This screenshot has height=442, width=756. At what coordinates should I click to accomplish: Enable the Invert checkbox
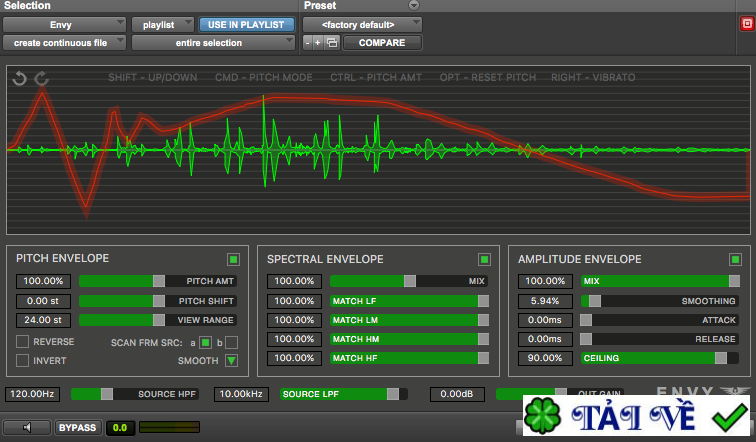(x=23, y=361)
